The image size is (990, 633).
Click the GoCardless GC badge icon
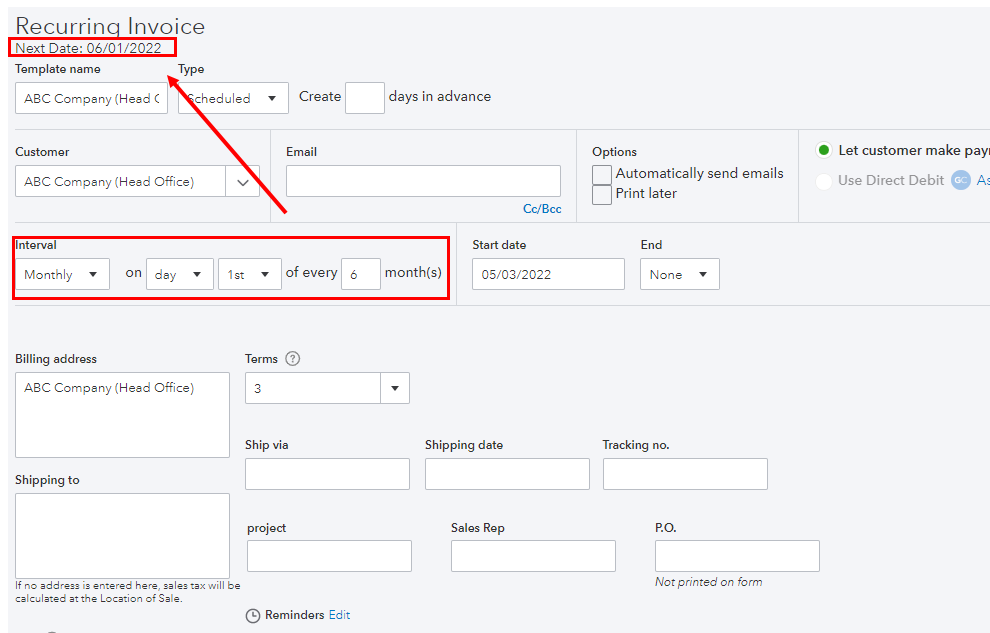(961, 180)
